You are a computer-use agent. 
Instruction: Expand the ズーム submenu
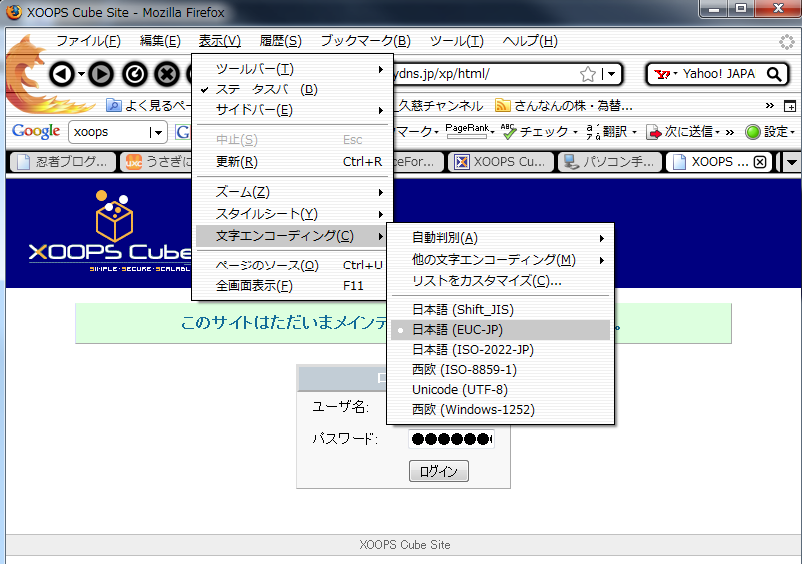(292, 192)
